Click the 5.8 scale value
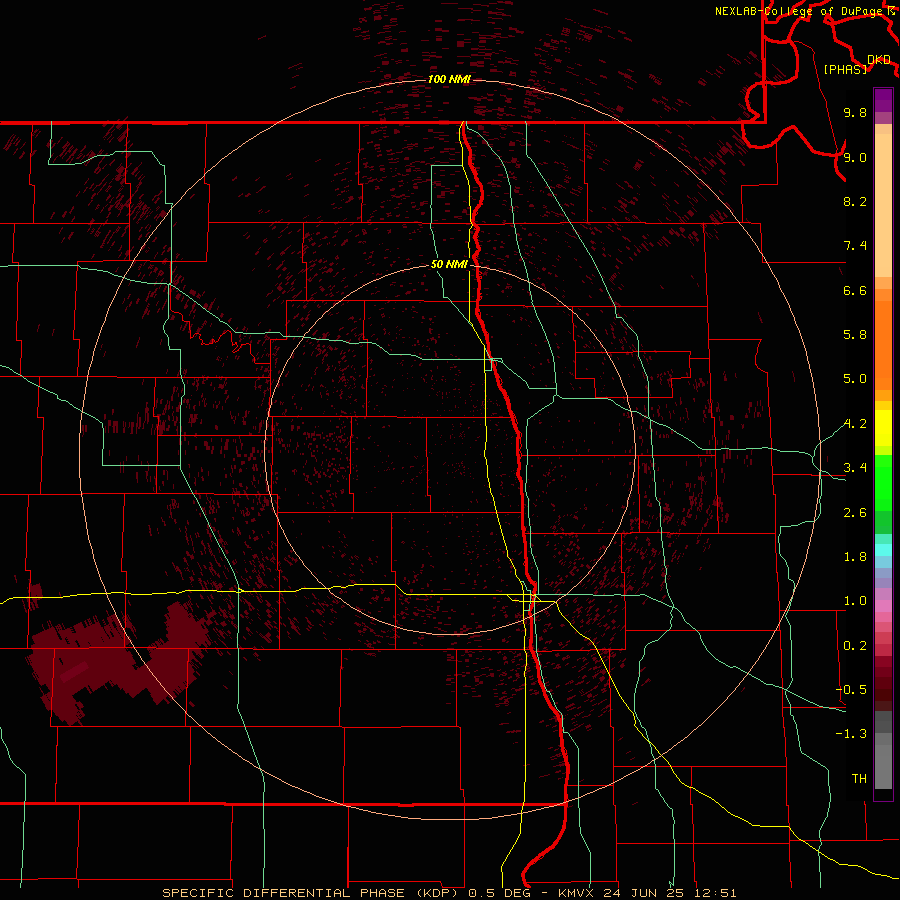Screen dimensions: 900x900 click(855, 335)
